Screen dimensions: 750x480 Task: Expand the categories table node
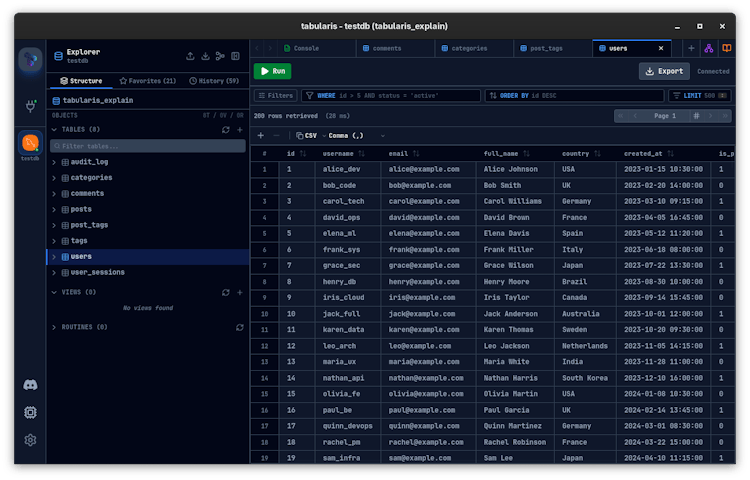pos(54,178)
